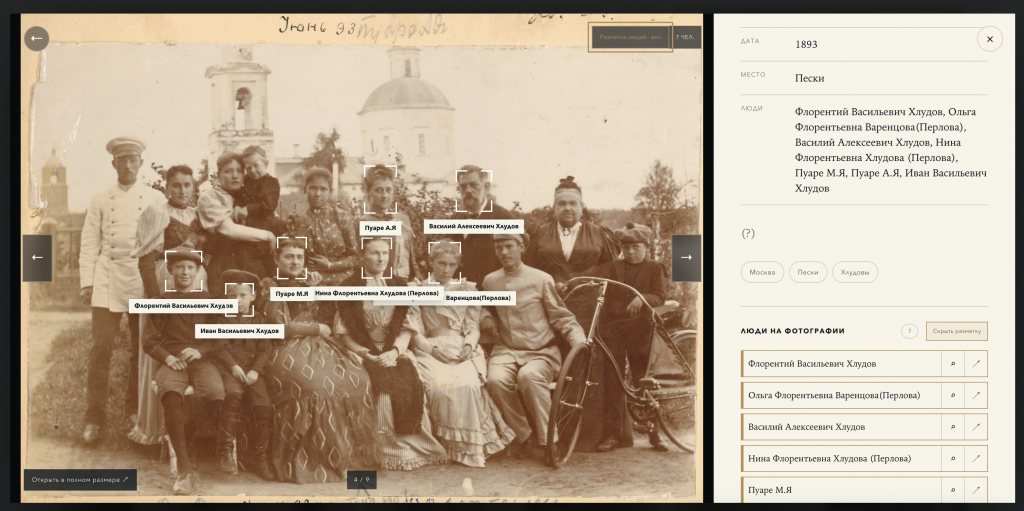Open Василий Алексеевич Хлудов profile arrow icon
This screenshot has height=511, width=1024.
(976, 427)
